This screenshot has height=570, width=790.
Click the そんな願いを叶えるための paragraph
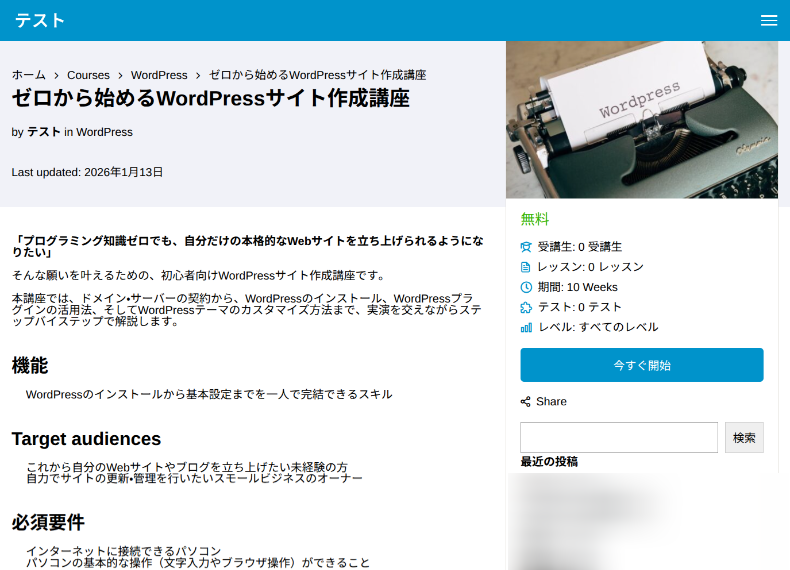coord(200,276)
